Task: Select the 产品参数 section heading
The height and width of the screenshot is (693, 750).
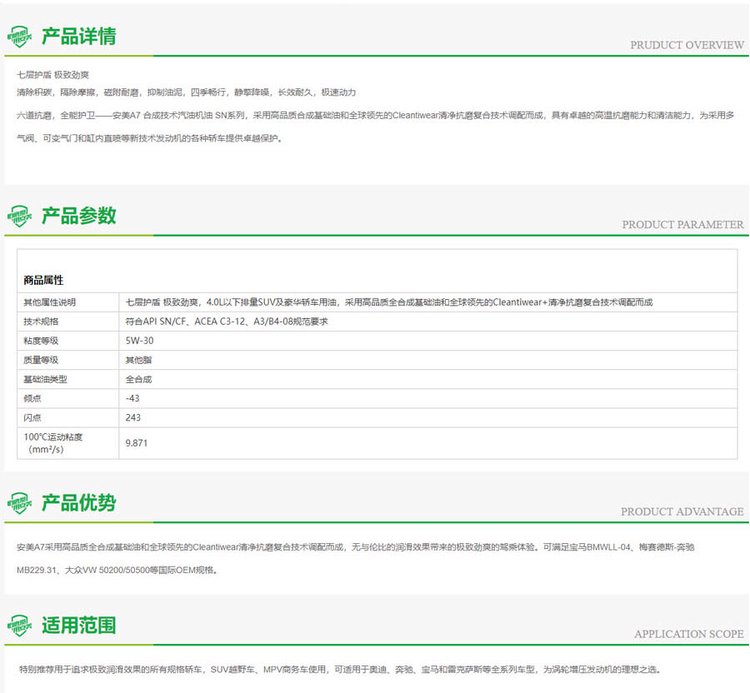Action: click(x=78, y=215)
